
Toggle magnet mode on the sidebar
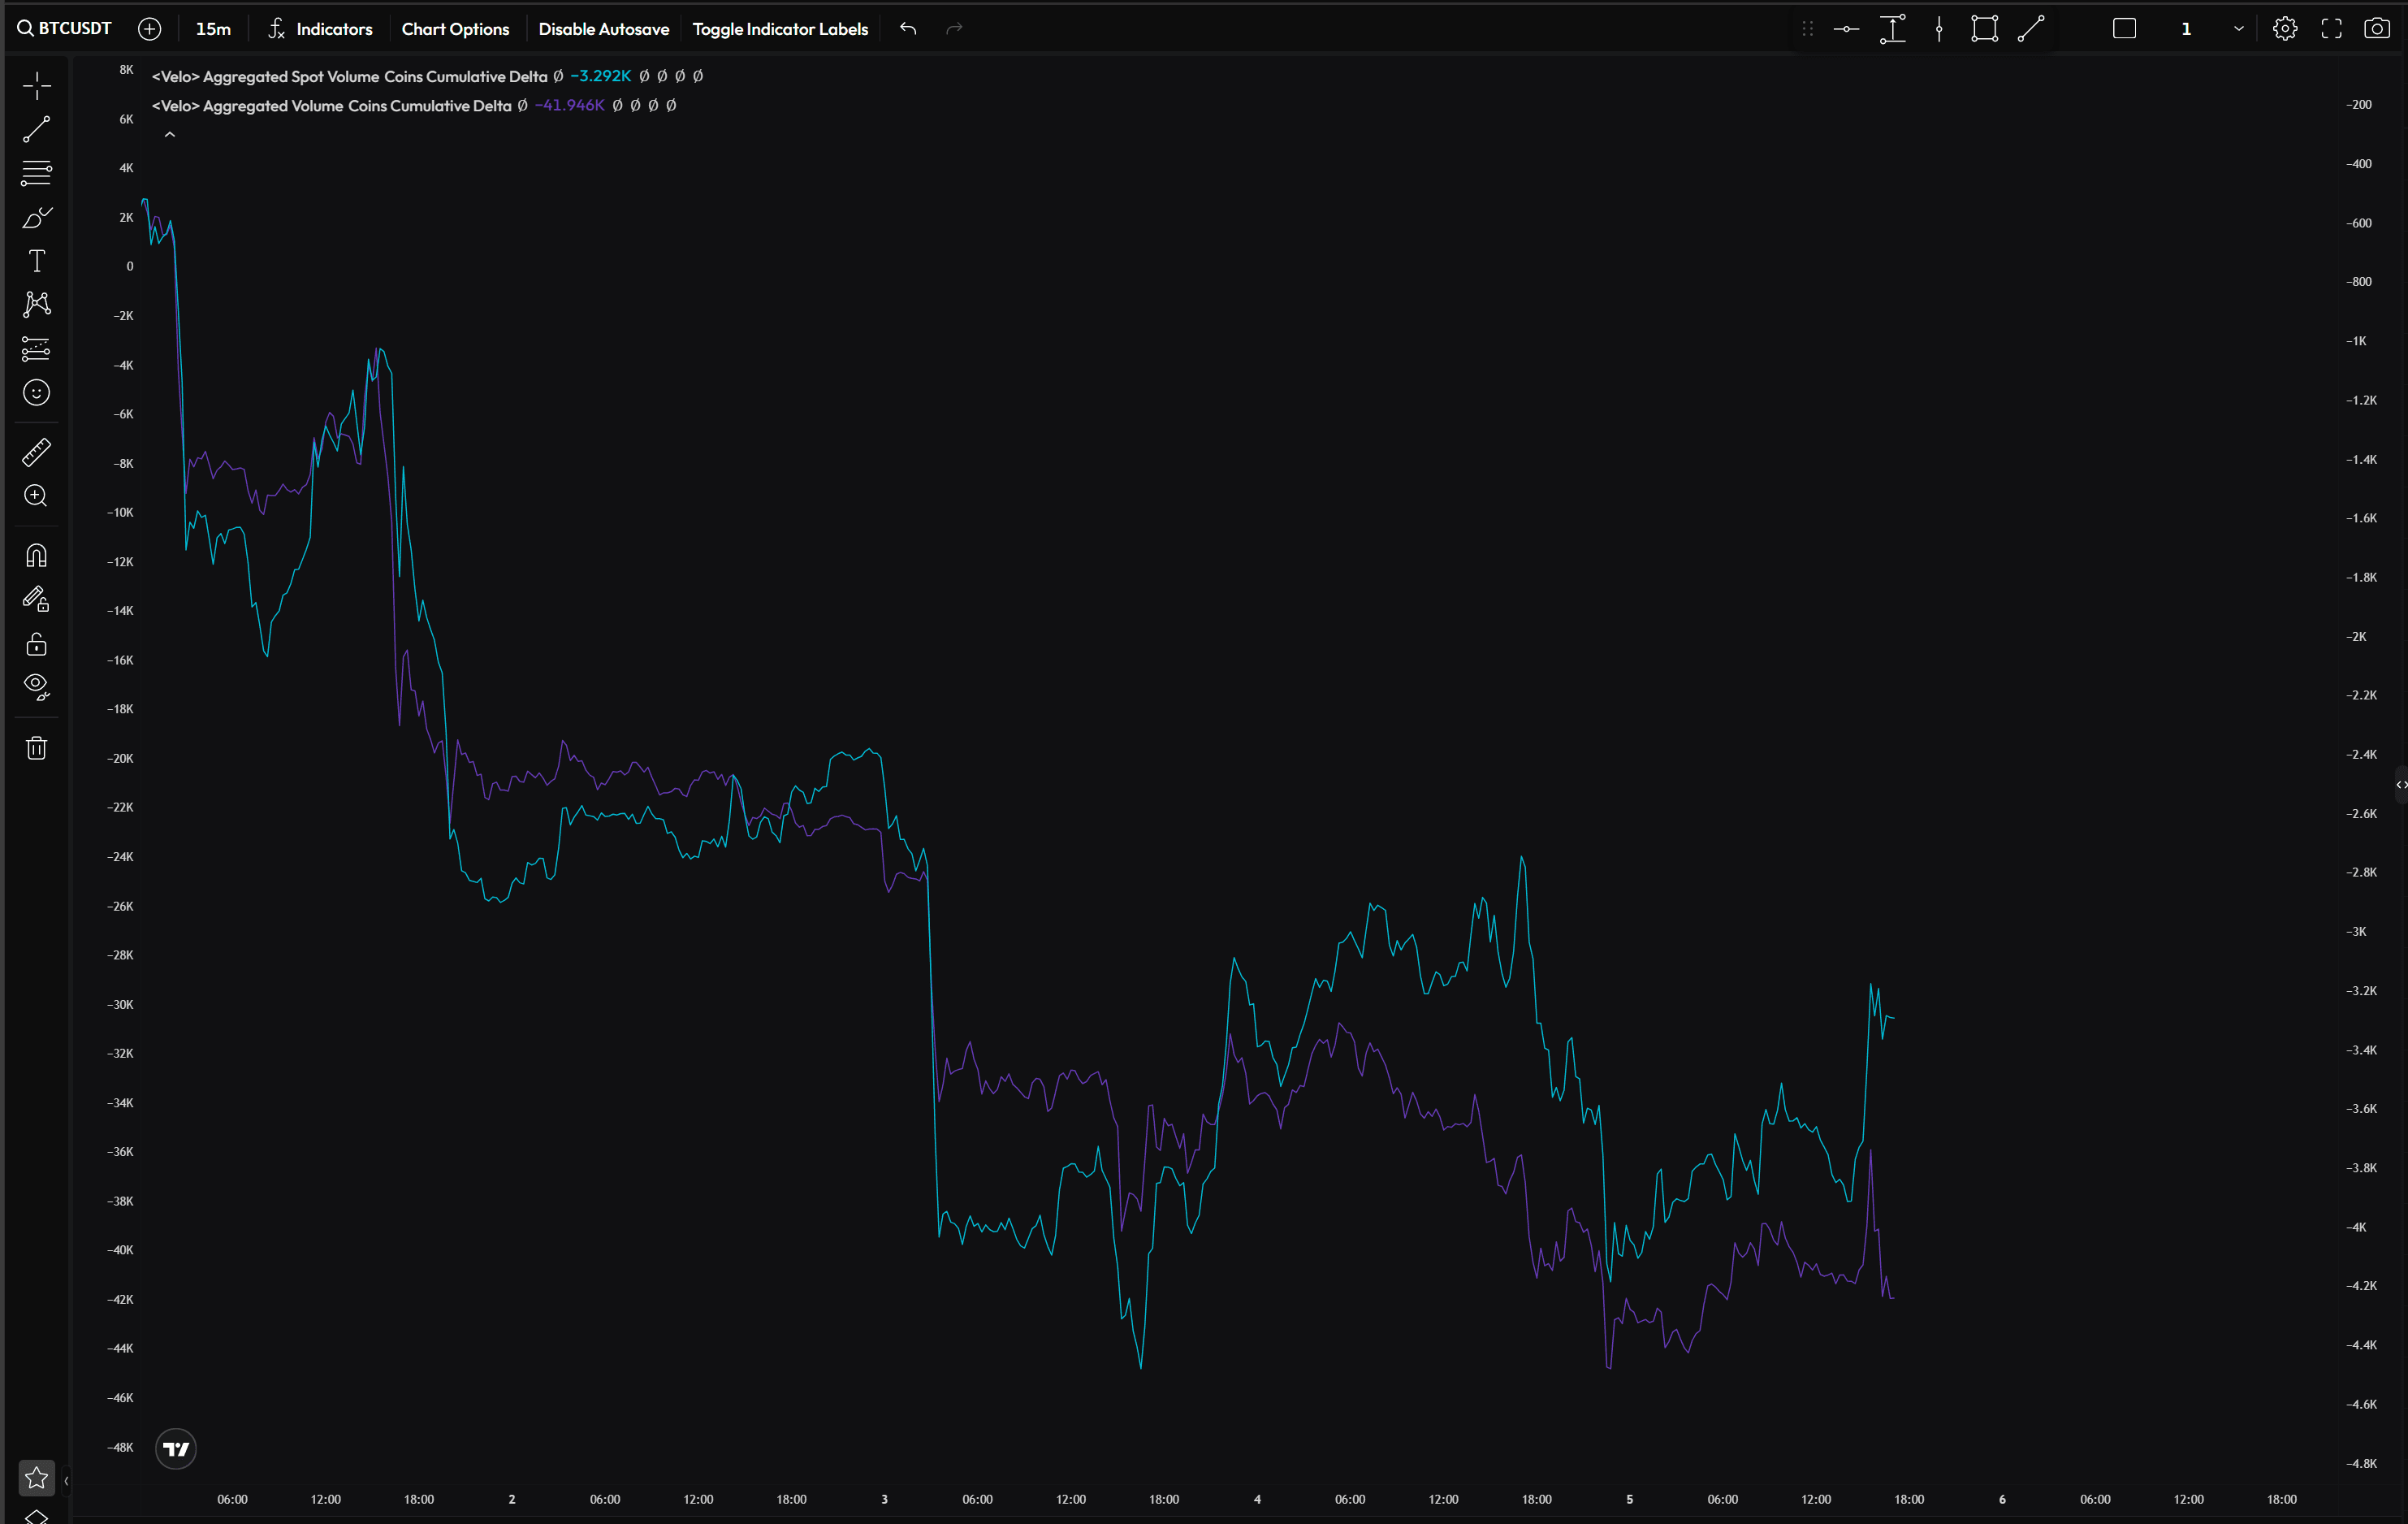[x=37, y=555]
